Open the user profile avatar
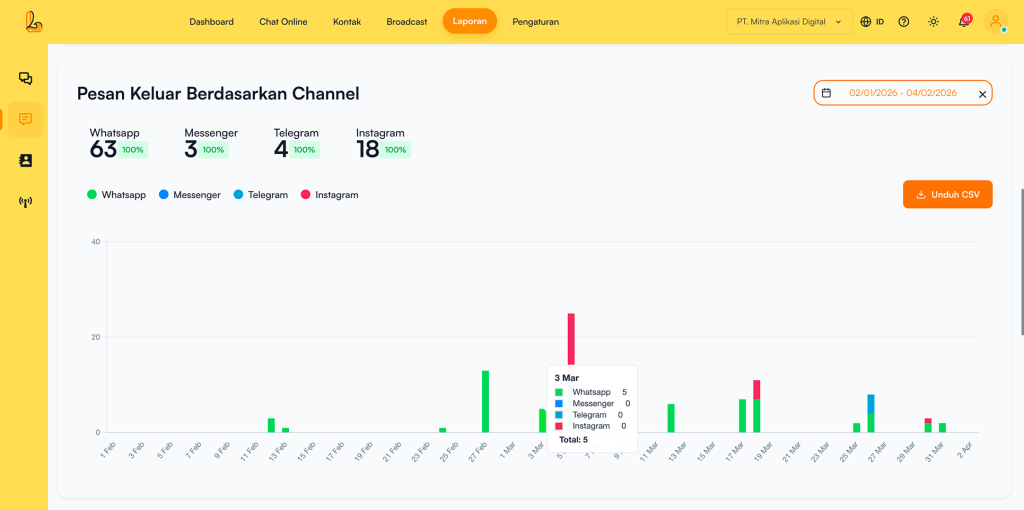This screenshot has width=1024, height=510. 995,21
